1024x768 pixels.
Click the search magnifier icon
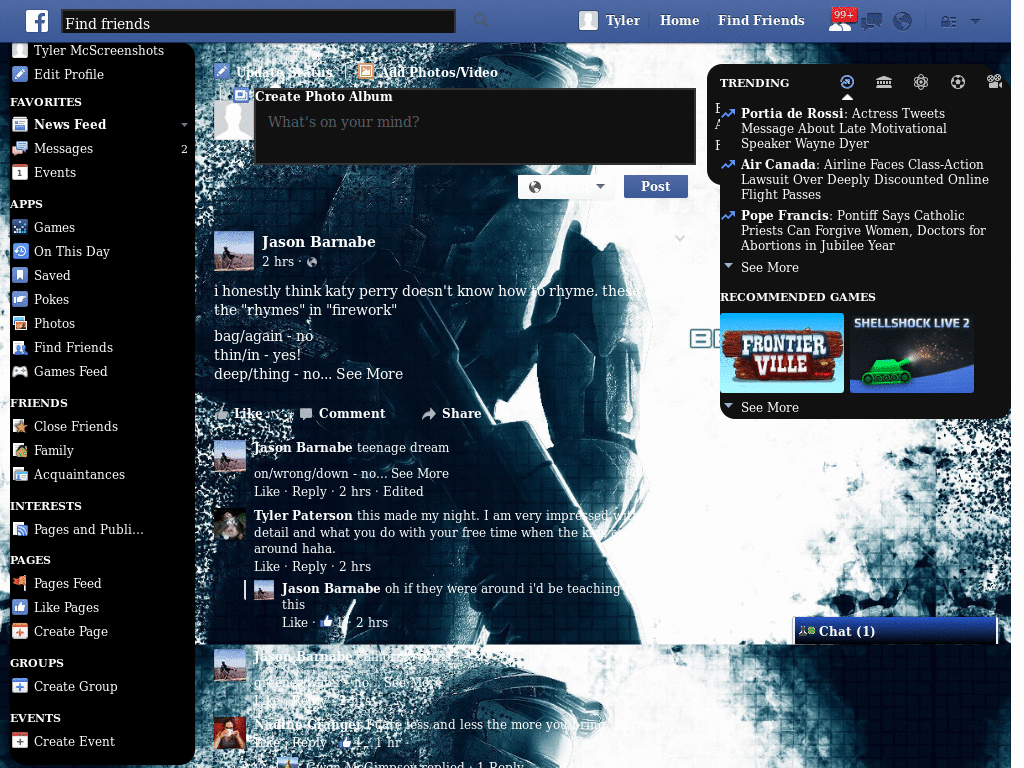(x=481, y=20)
